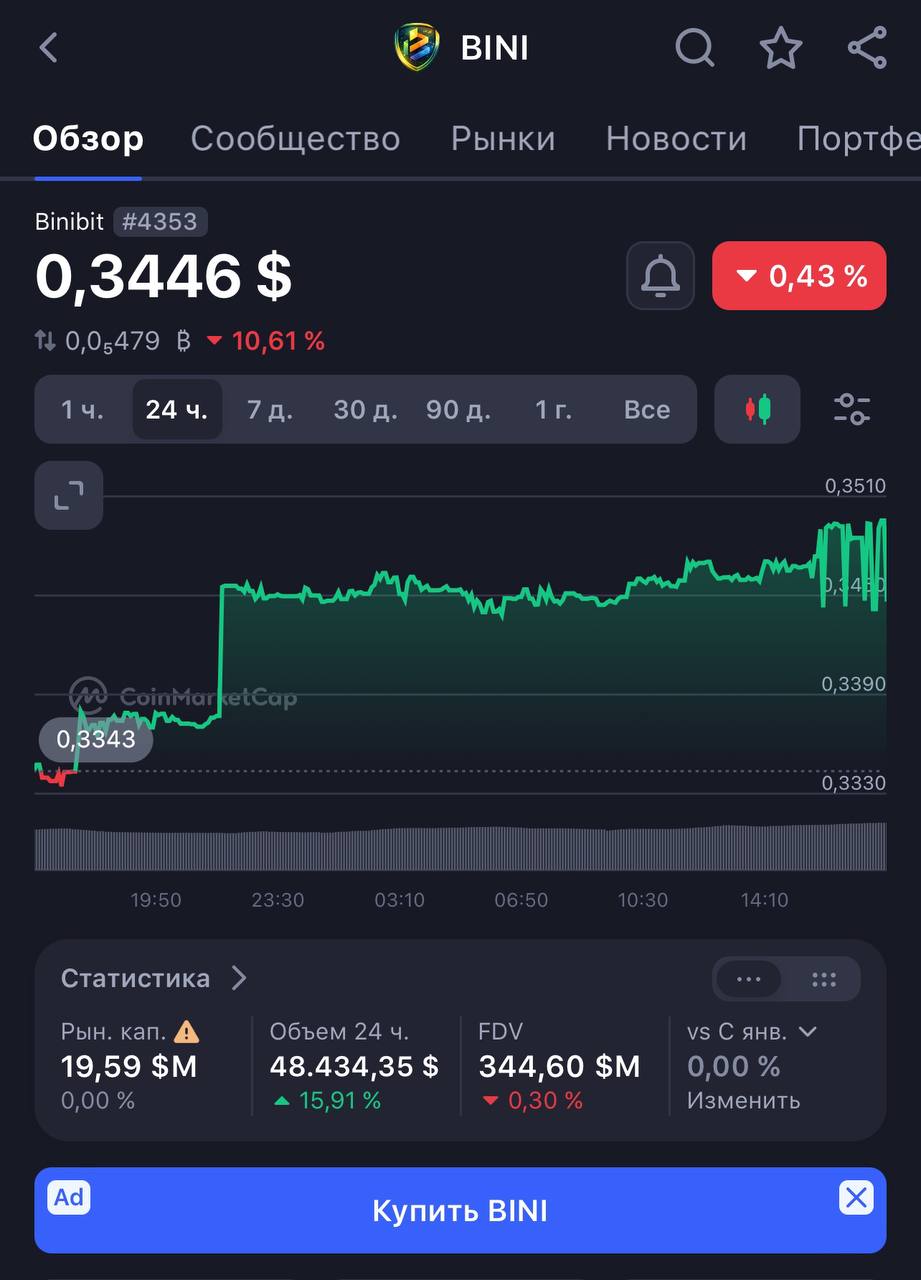Viewport: 921px width, 1280px height.
Task: Go back using the left arrow
Action: [48, 47]
